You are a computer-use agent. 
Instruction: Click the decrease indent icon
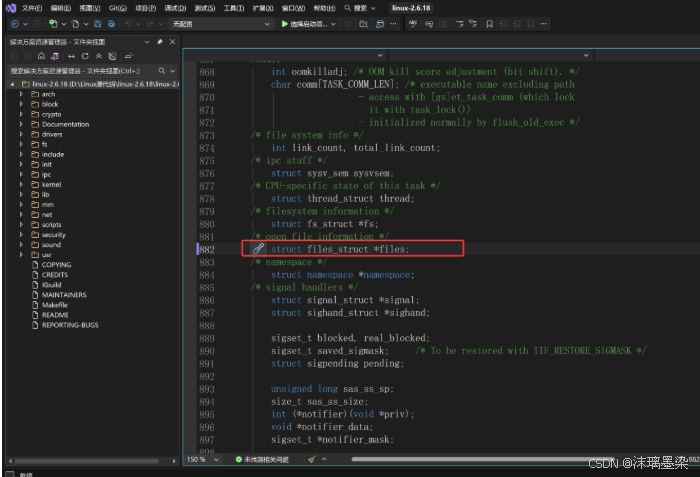(x=460, y=24)
